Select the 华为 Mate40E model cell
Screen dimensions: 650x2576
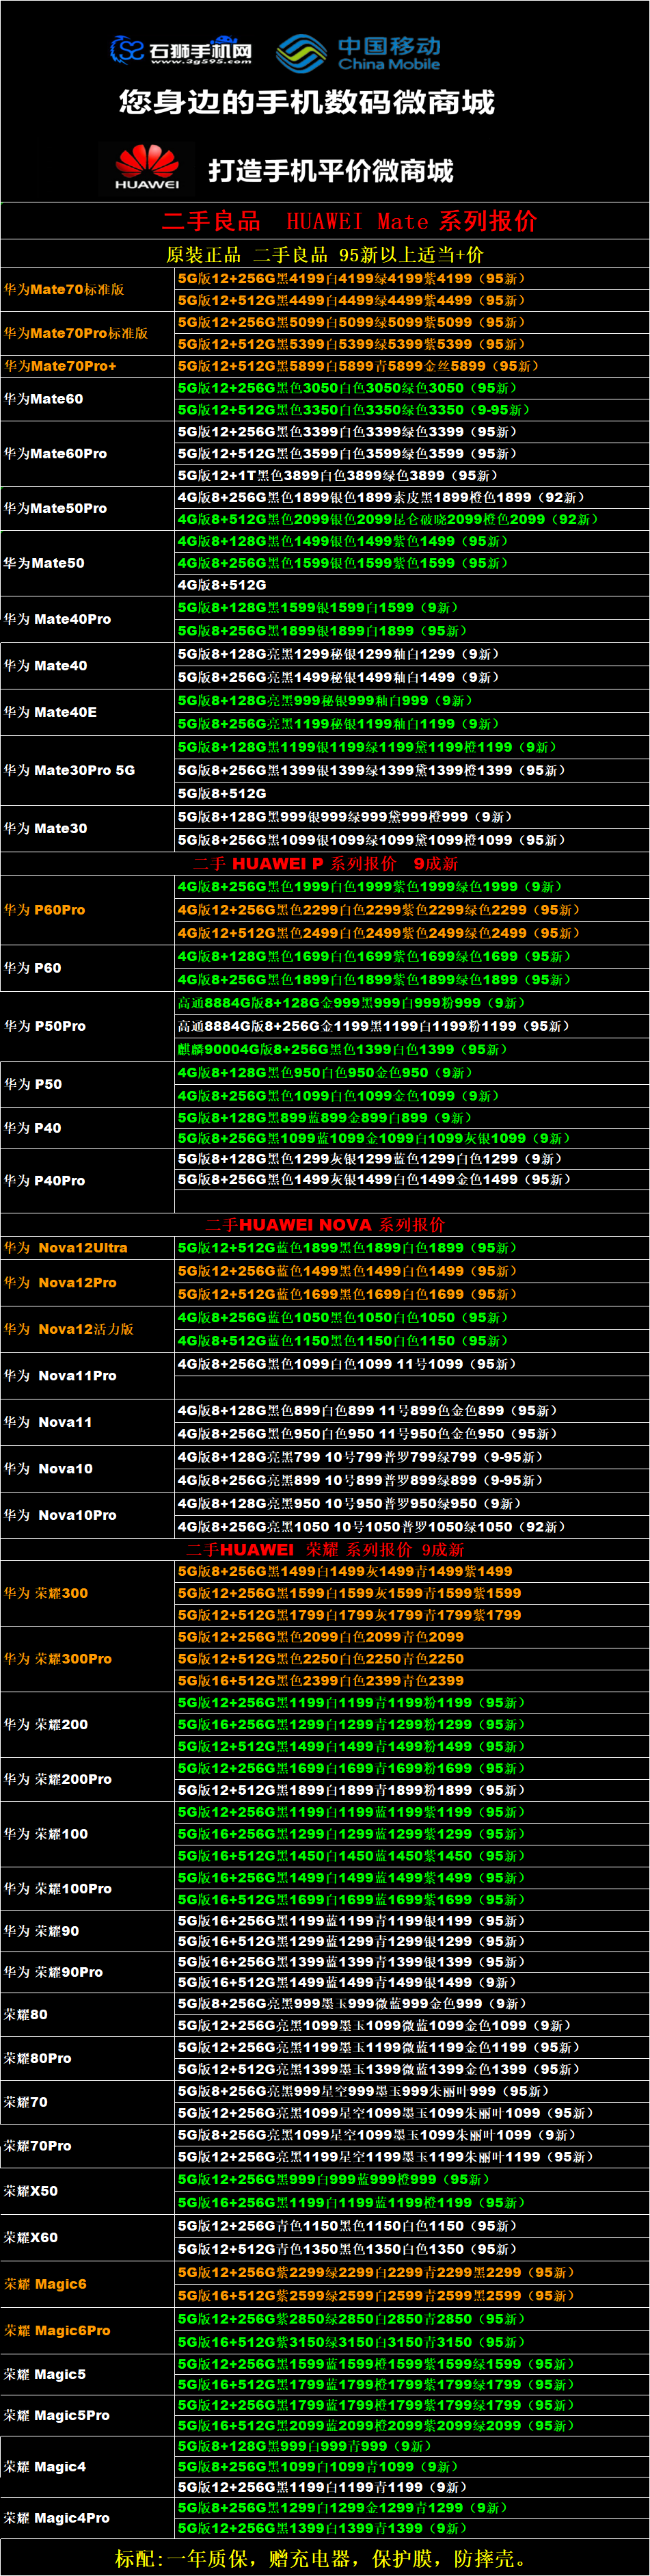87,712
